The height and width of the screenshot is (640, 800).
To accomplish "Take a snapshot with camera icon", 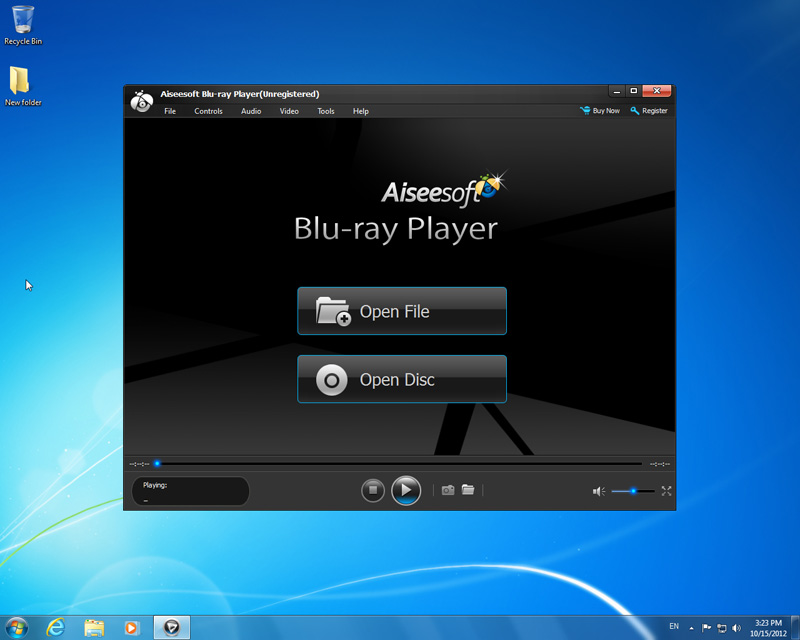I will pyautogui.click(x=448, y=490).
